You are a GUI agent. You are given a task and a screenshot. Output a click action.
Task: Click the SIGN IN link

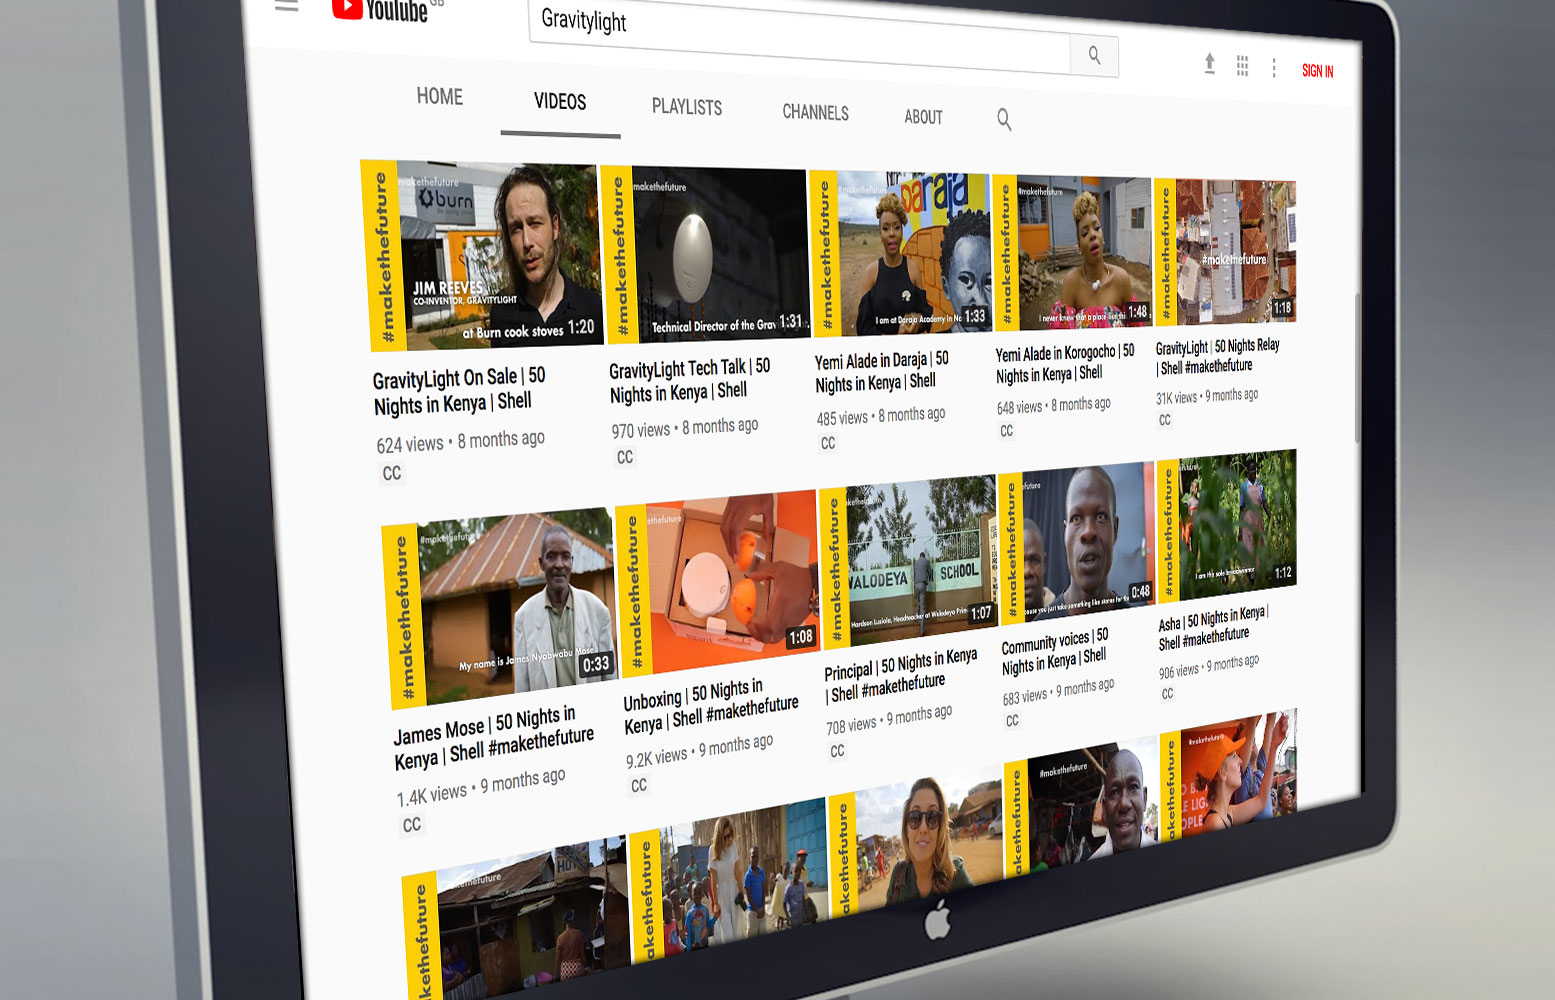(x=1317, y=71)
